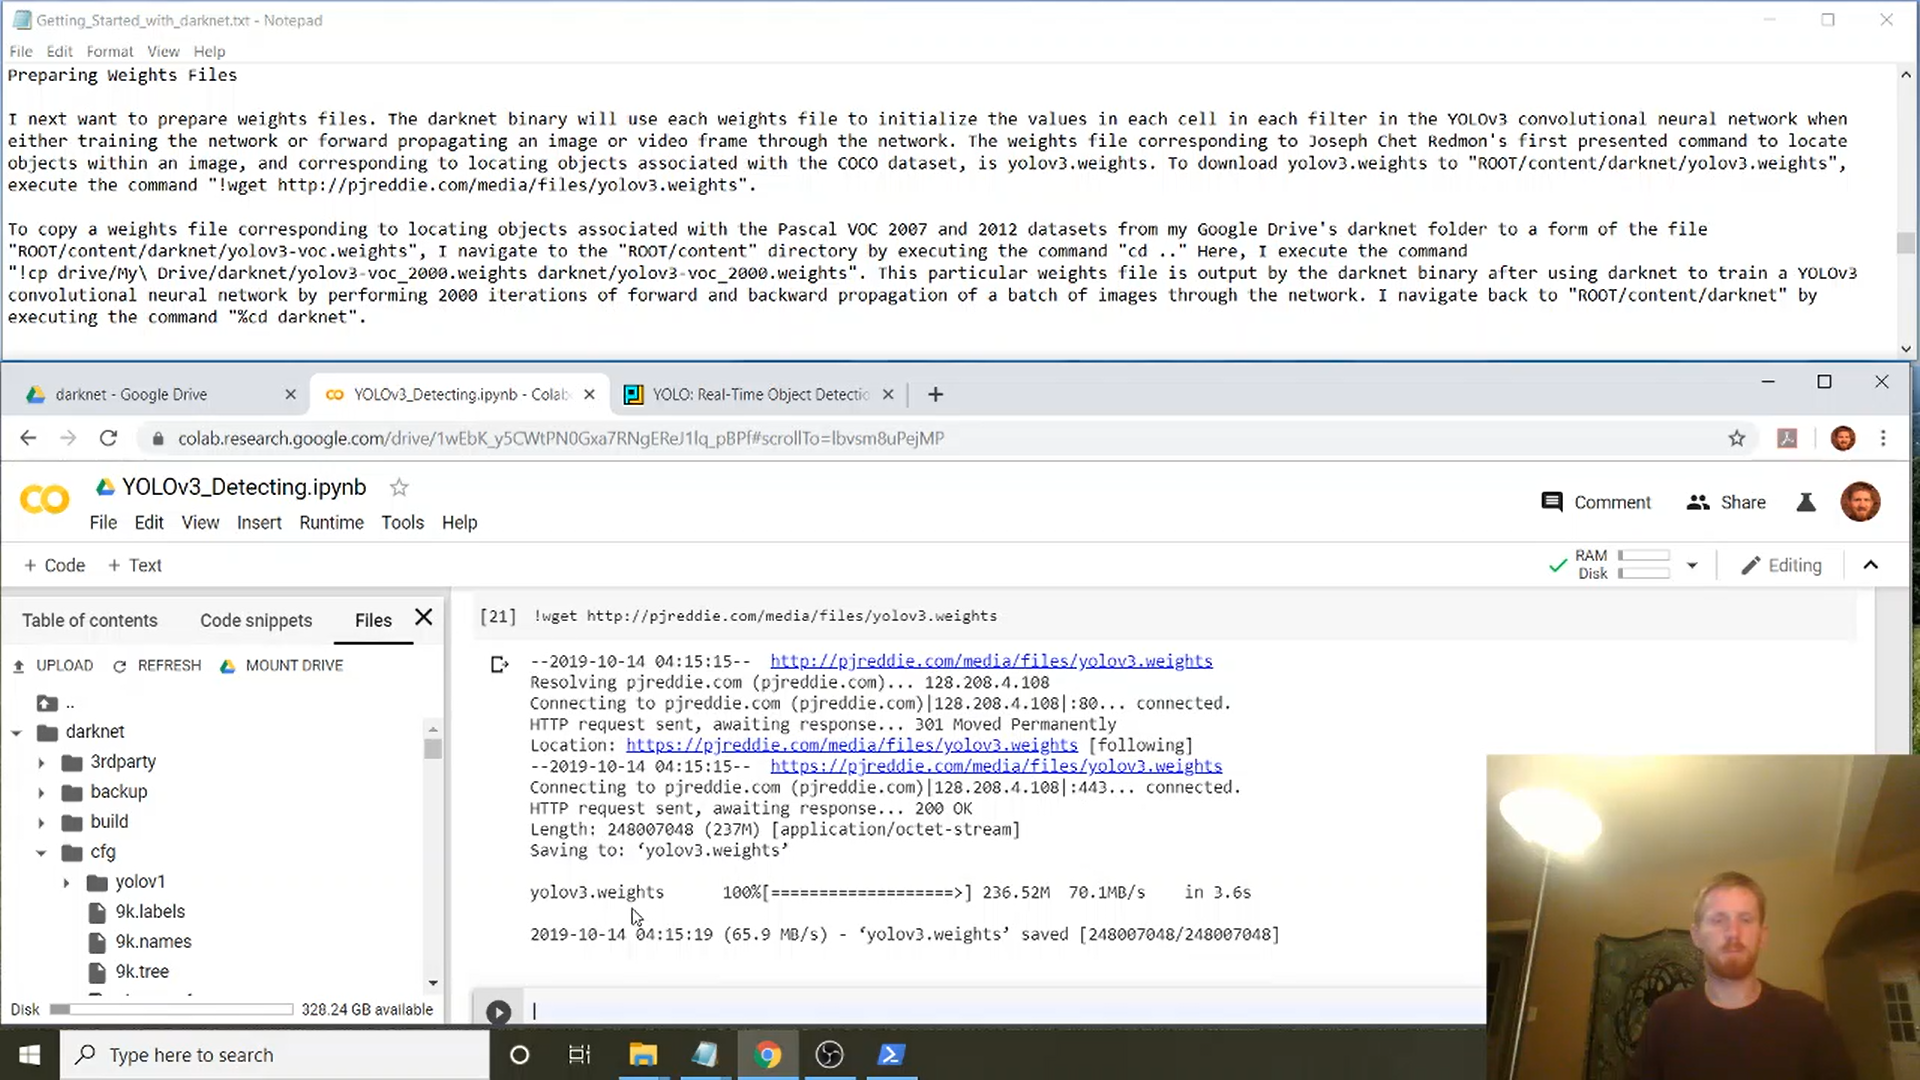Open the Share dialog
Image resolution: width=1920 pixels, height=1080 pixels.
click(x=1726, y=502)
